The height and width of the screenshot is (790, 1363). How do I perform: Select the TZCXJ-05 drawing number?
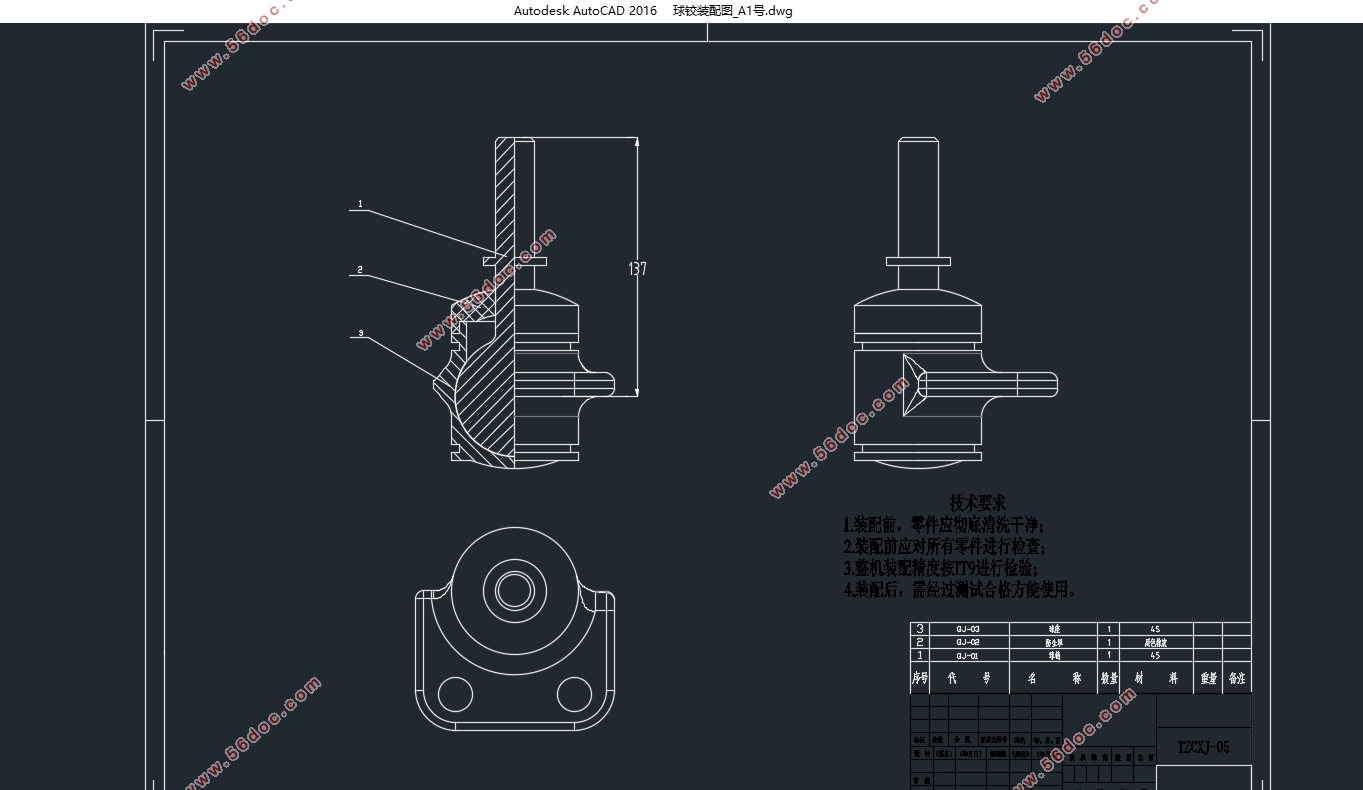(x=1203, y=747)
